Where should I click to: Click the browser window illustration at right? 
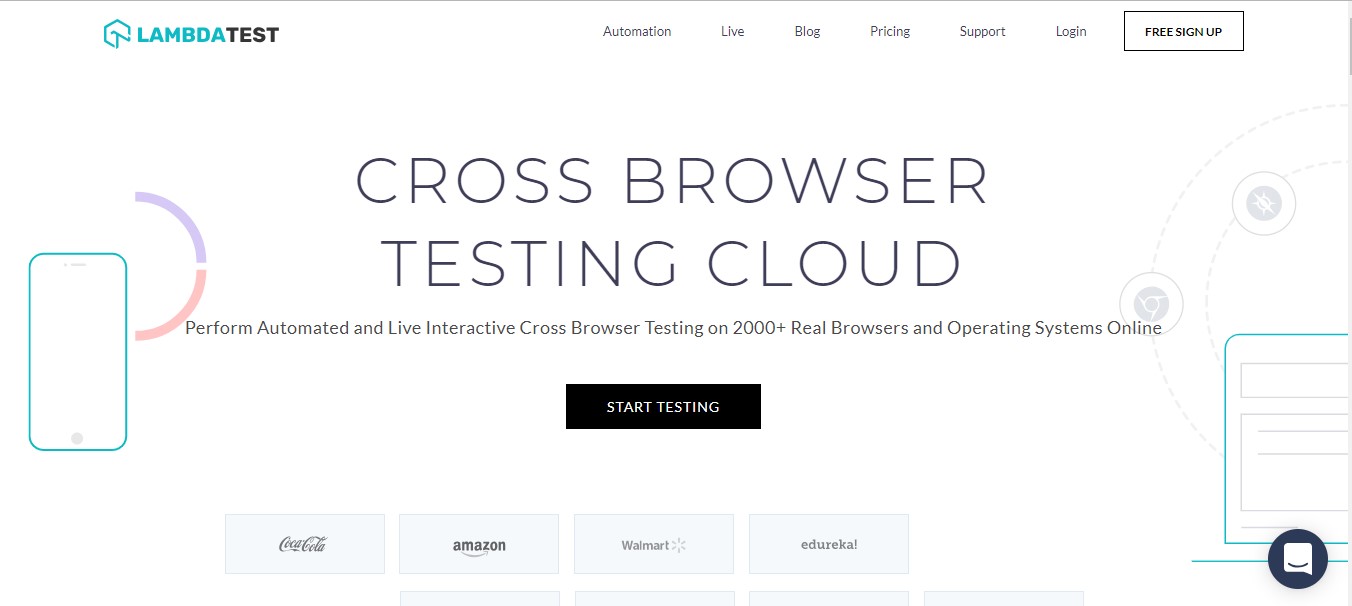point(1288,440)
